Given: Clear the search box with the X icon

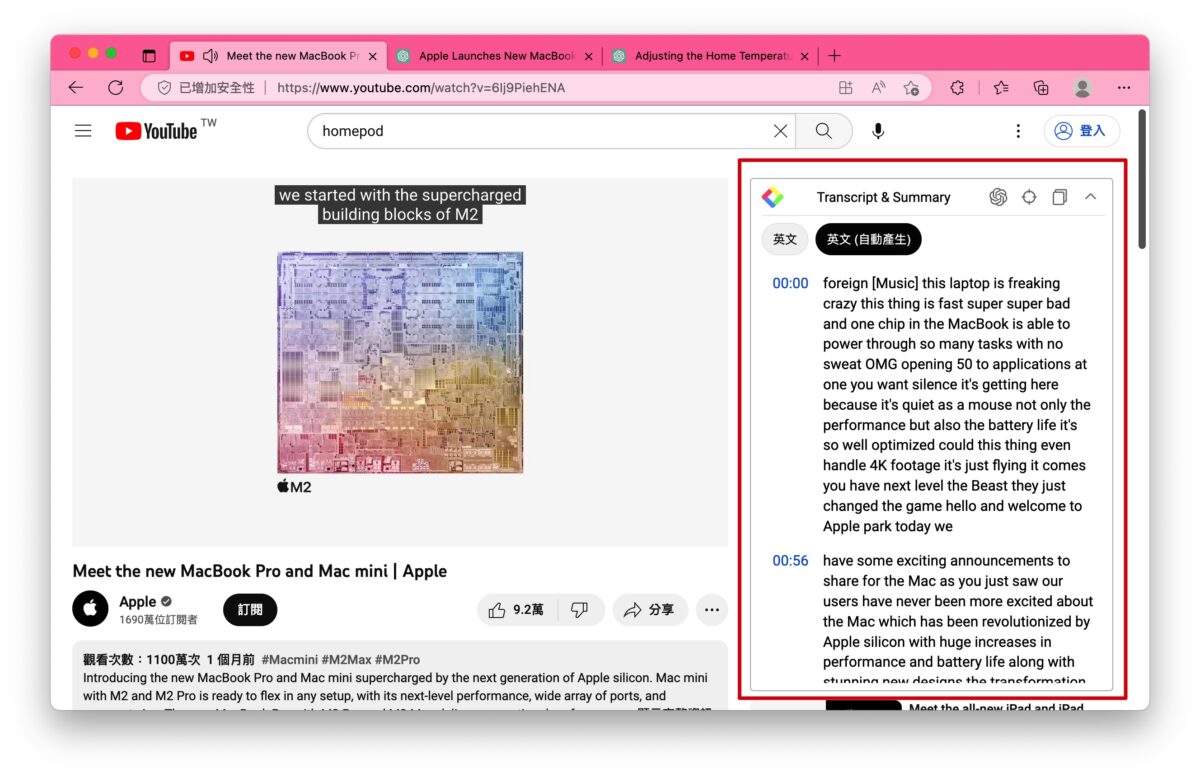Looking at the screenshot, I should 781,131.
